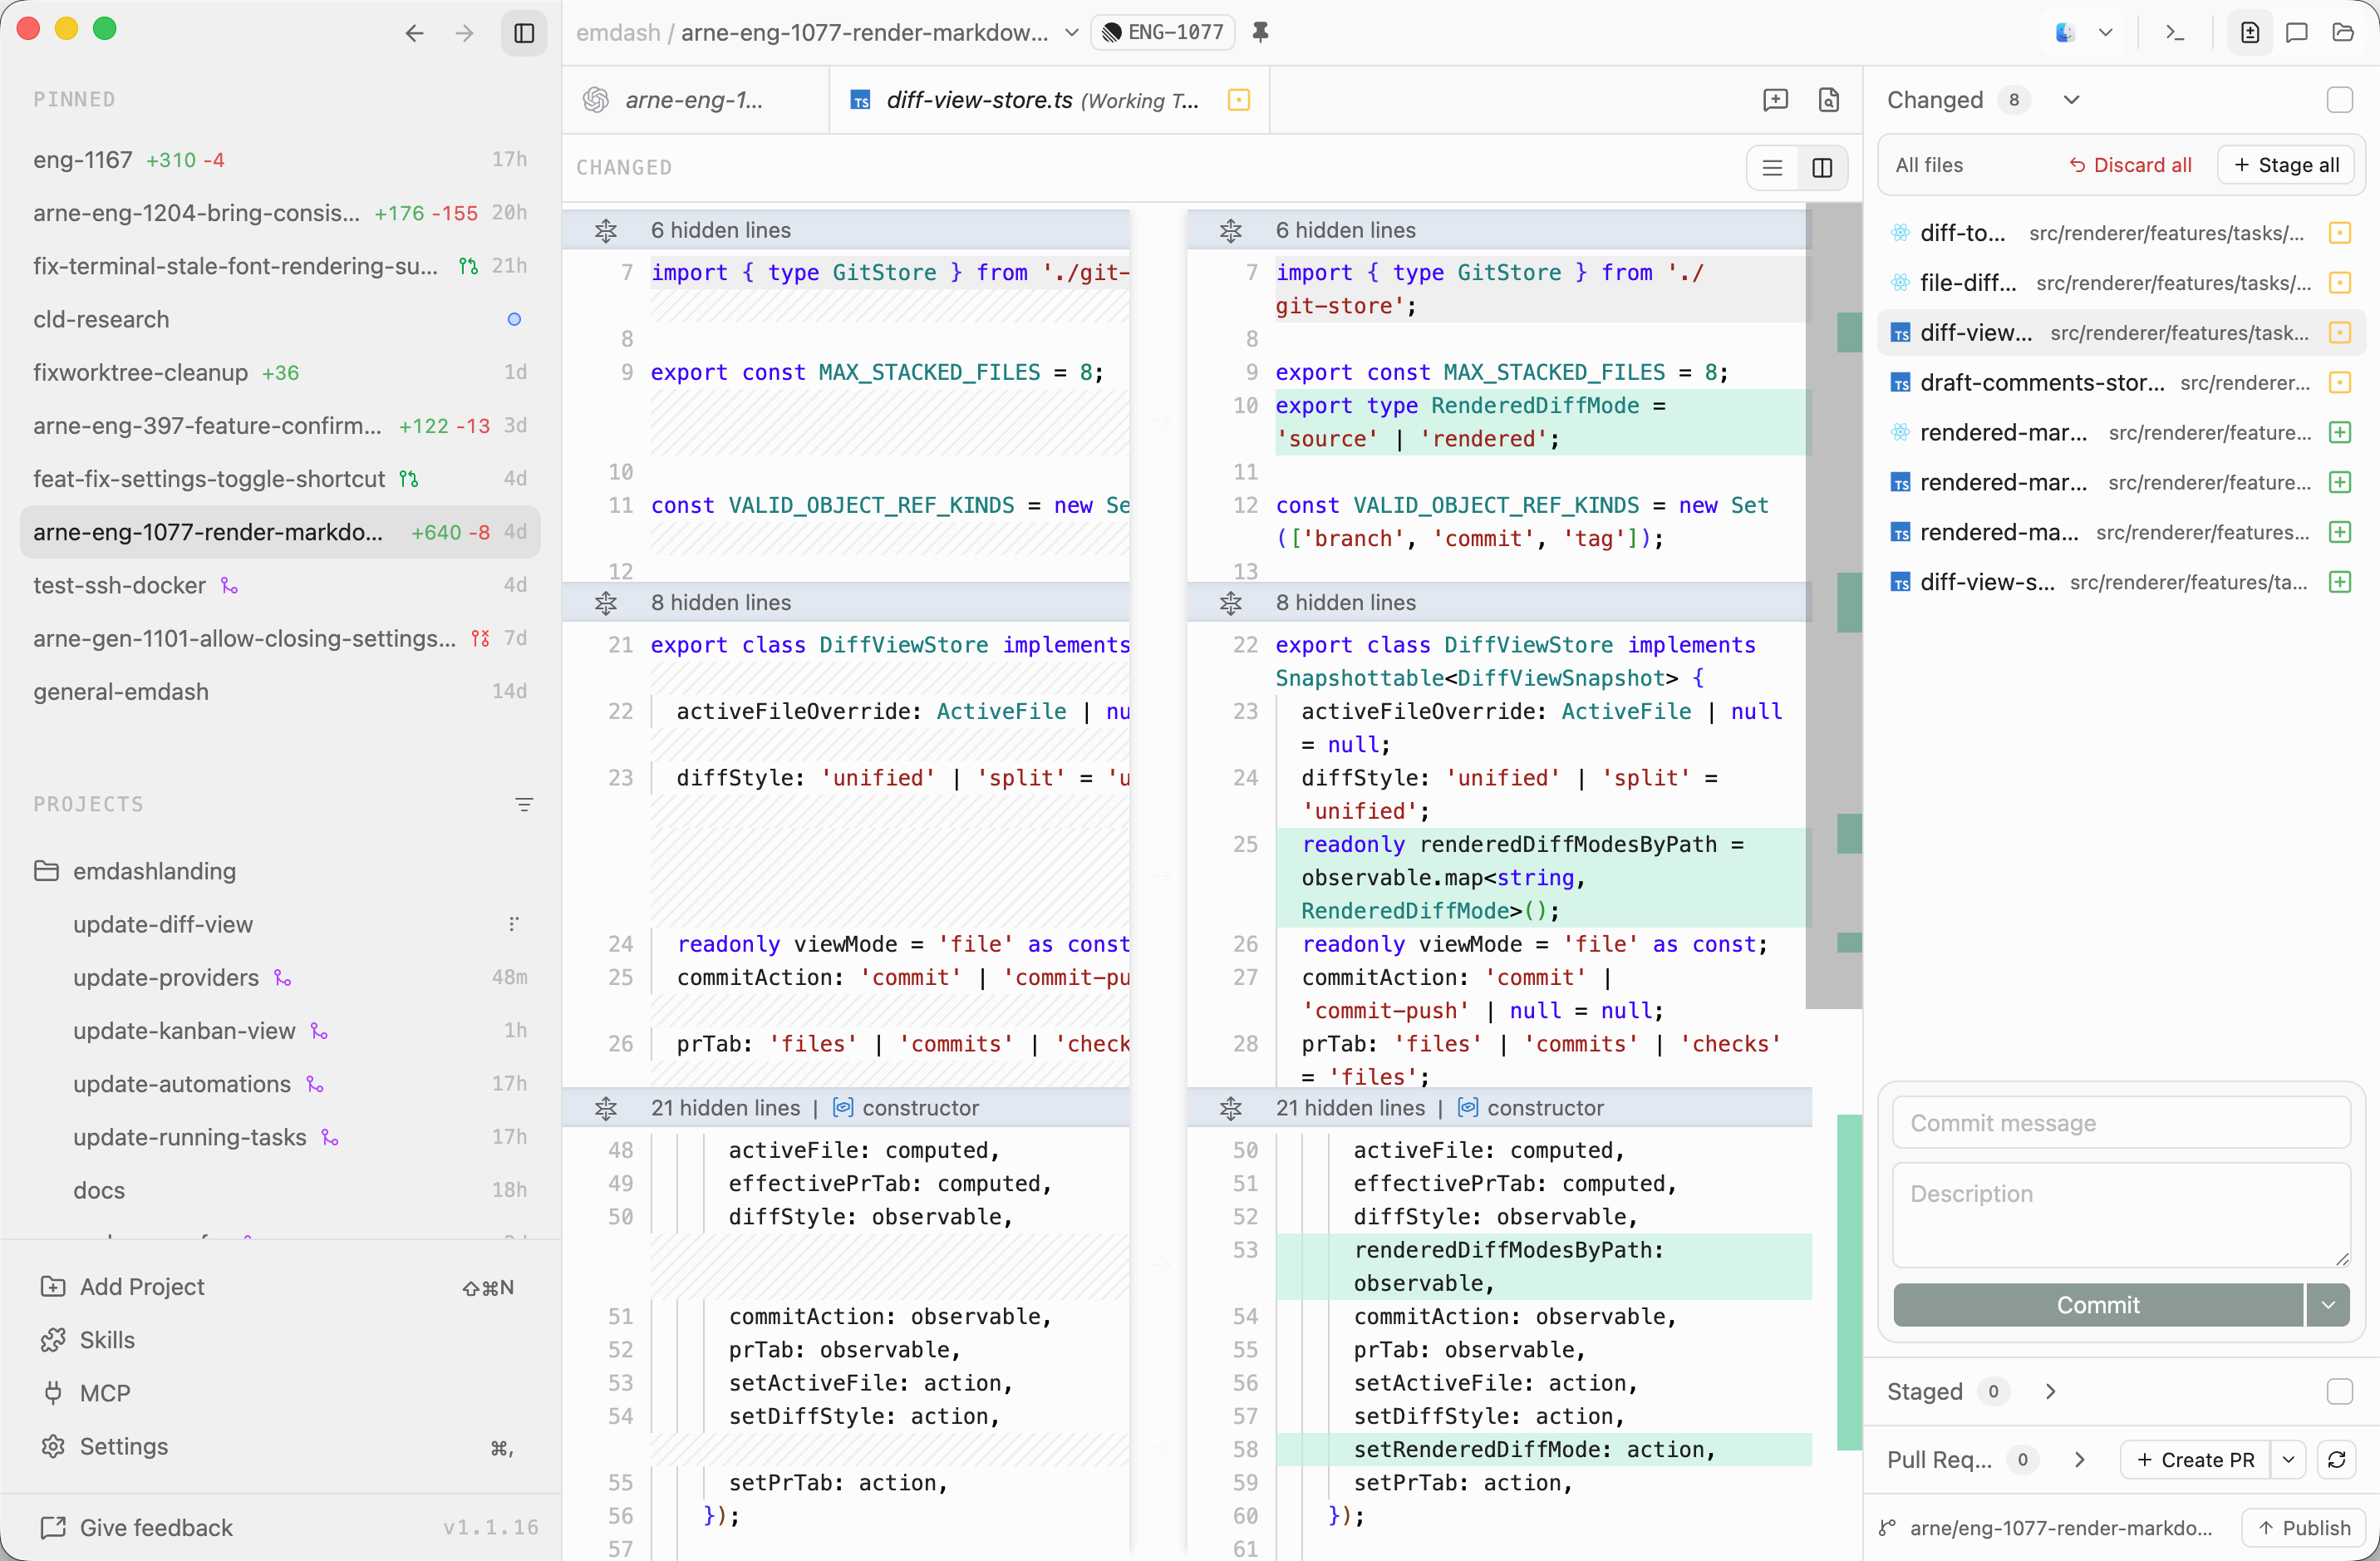The width and height of the screenshot is (2380, 1561).
Task: Select the diff changes panel icon
Action: tap(2249, 33)
